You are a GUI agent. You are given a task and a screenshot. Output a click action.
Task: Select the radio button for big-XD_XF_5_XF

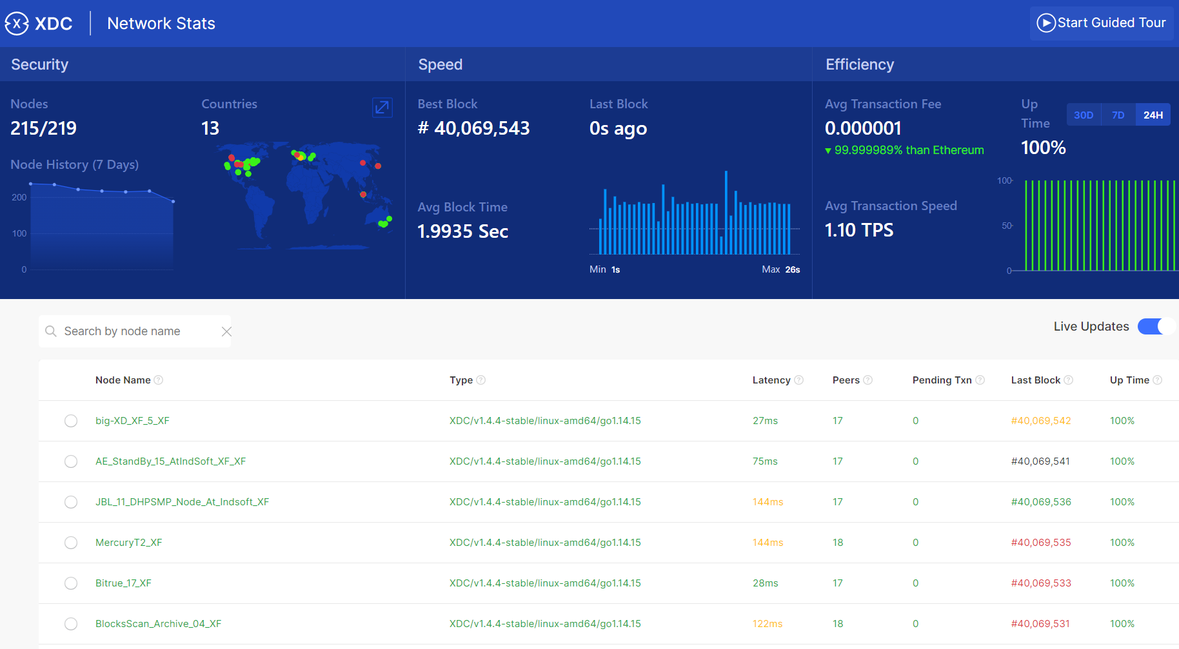tap(71, 421)
